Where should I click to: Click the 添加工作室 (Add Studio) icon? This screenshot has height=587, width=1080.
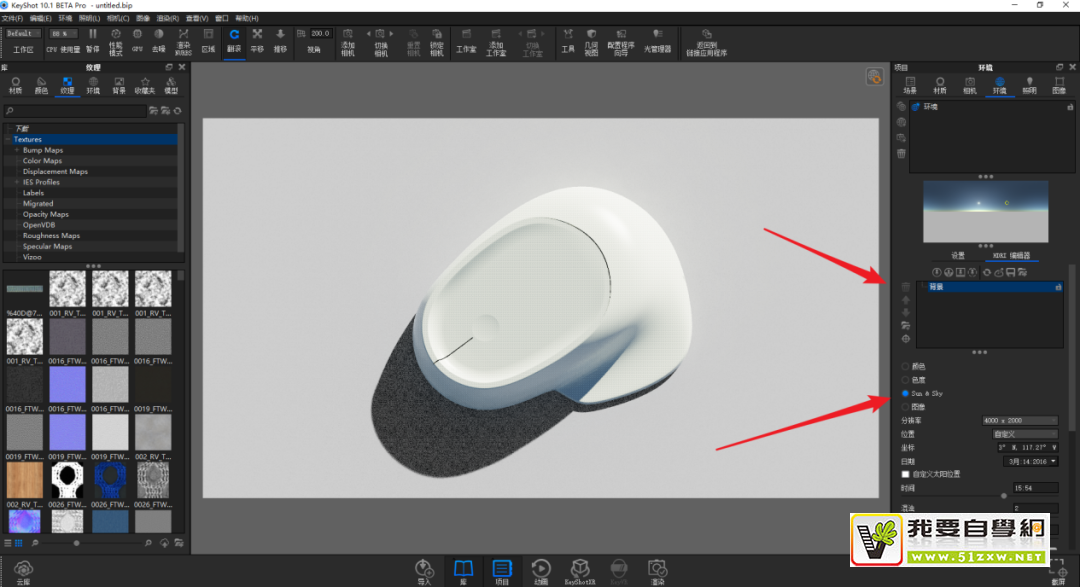(x=496, y=42)
